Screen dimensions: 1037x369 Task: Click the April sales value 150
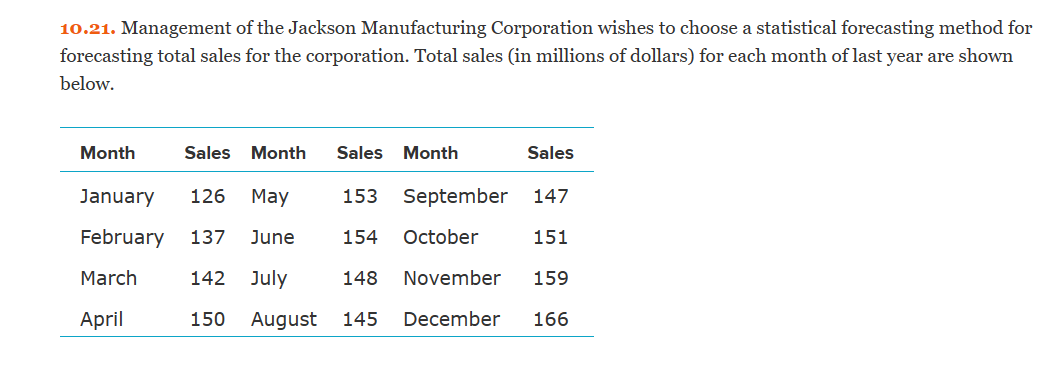[x=208, y=319]
